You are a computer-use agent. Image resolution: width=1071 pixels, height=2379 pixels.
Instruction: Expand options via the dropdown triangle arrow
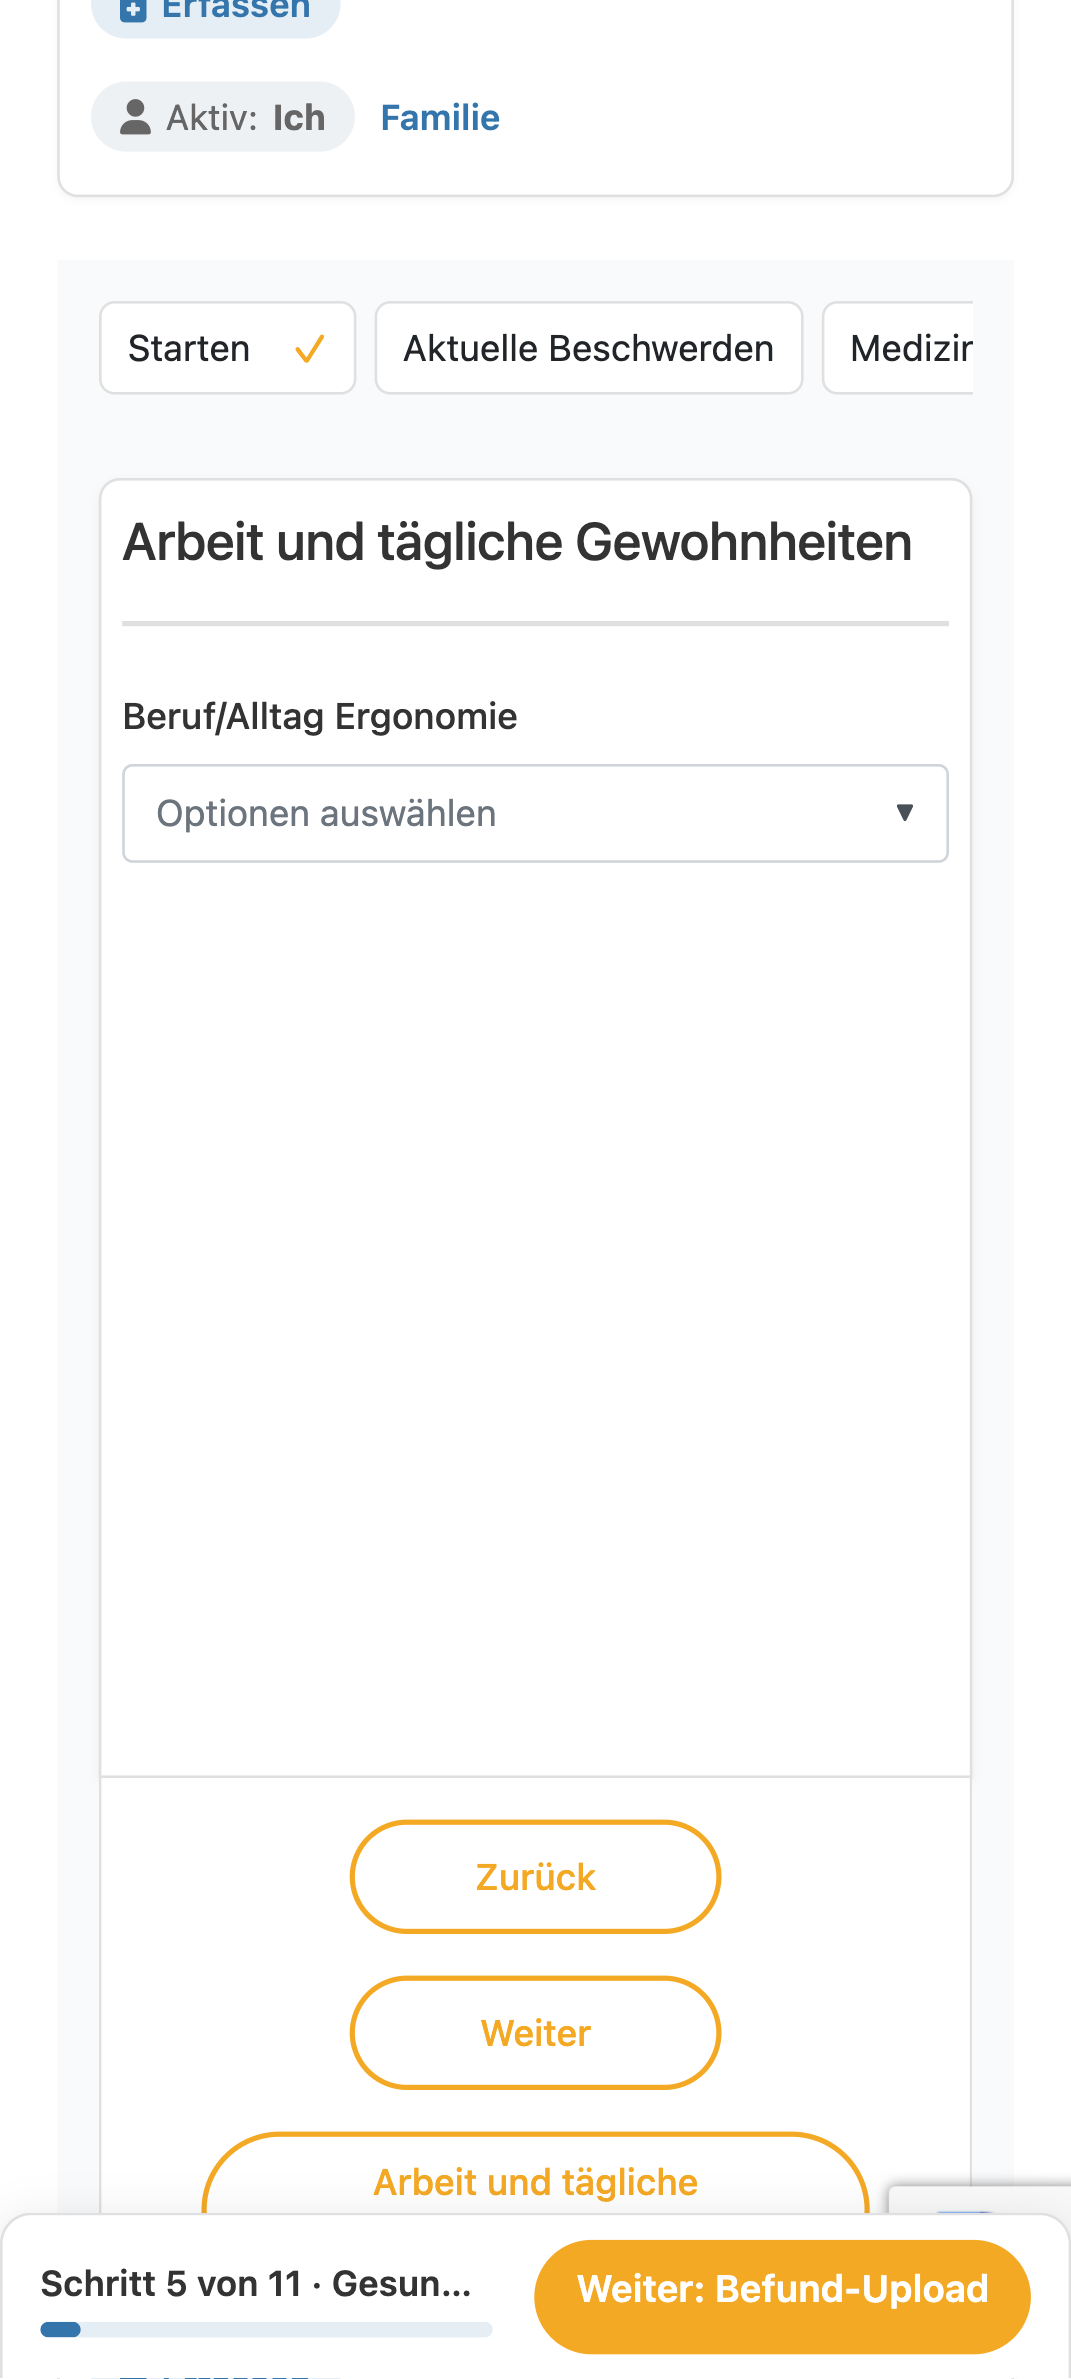tap(905, 813)
